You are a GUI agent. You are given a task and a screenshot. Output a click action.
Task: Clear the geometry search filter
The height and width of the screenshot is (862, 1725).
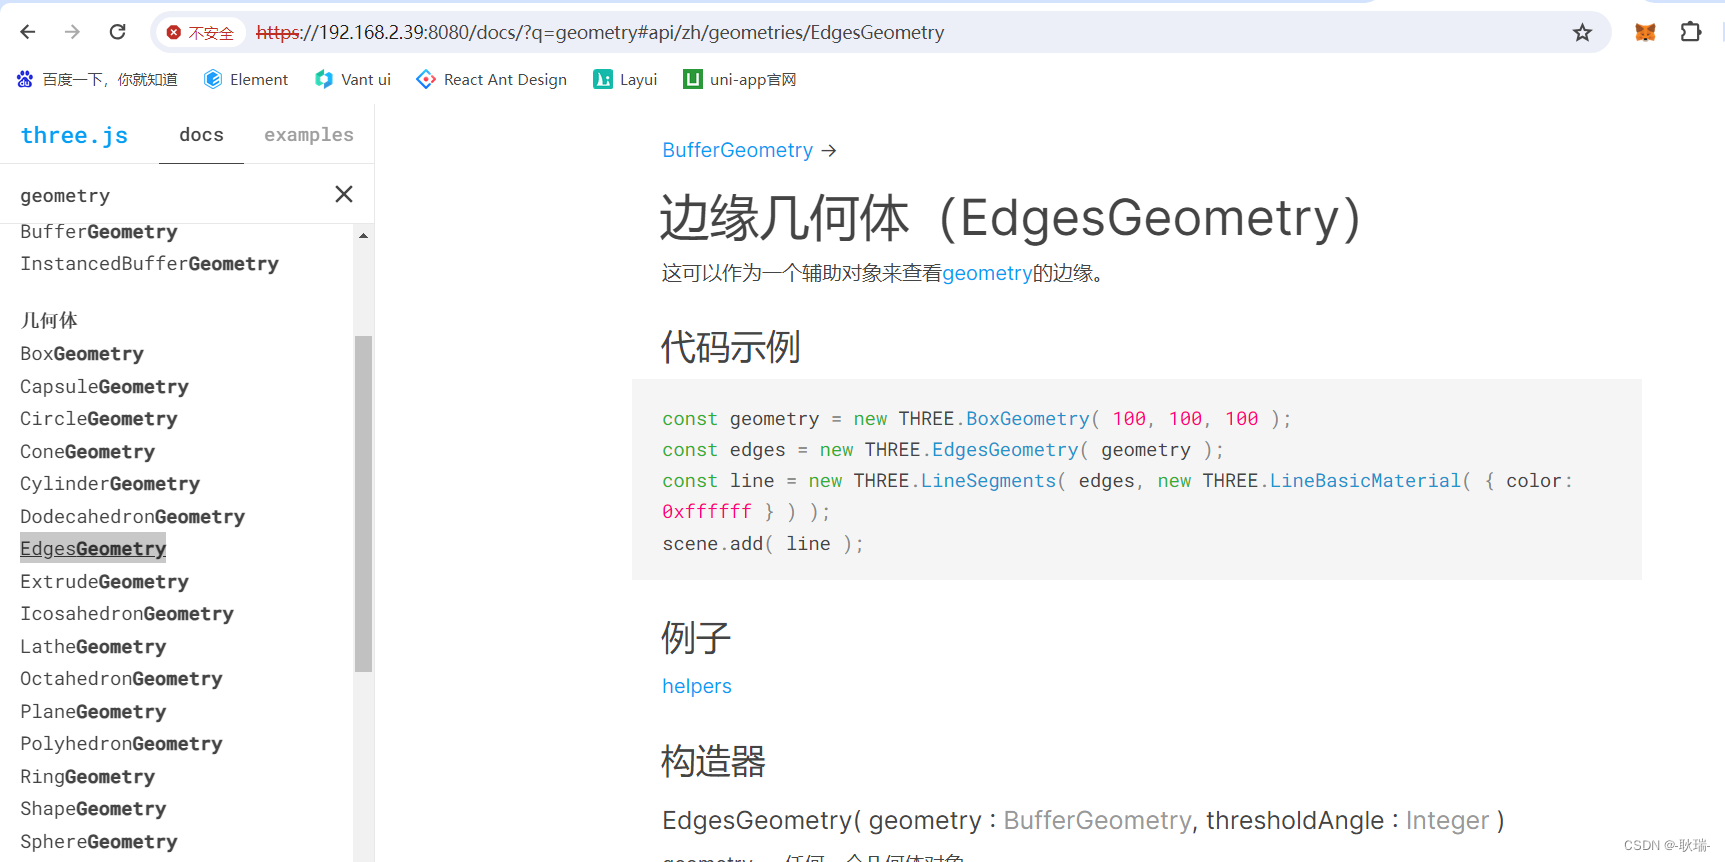click(x=344, y=194)
